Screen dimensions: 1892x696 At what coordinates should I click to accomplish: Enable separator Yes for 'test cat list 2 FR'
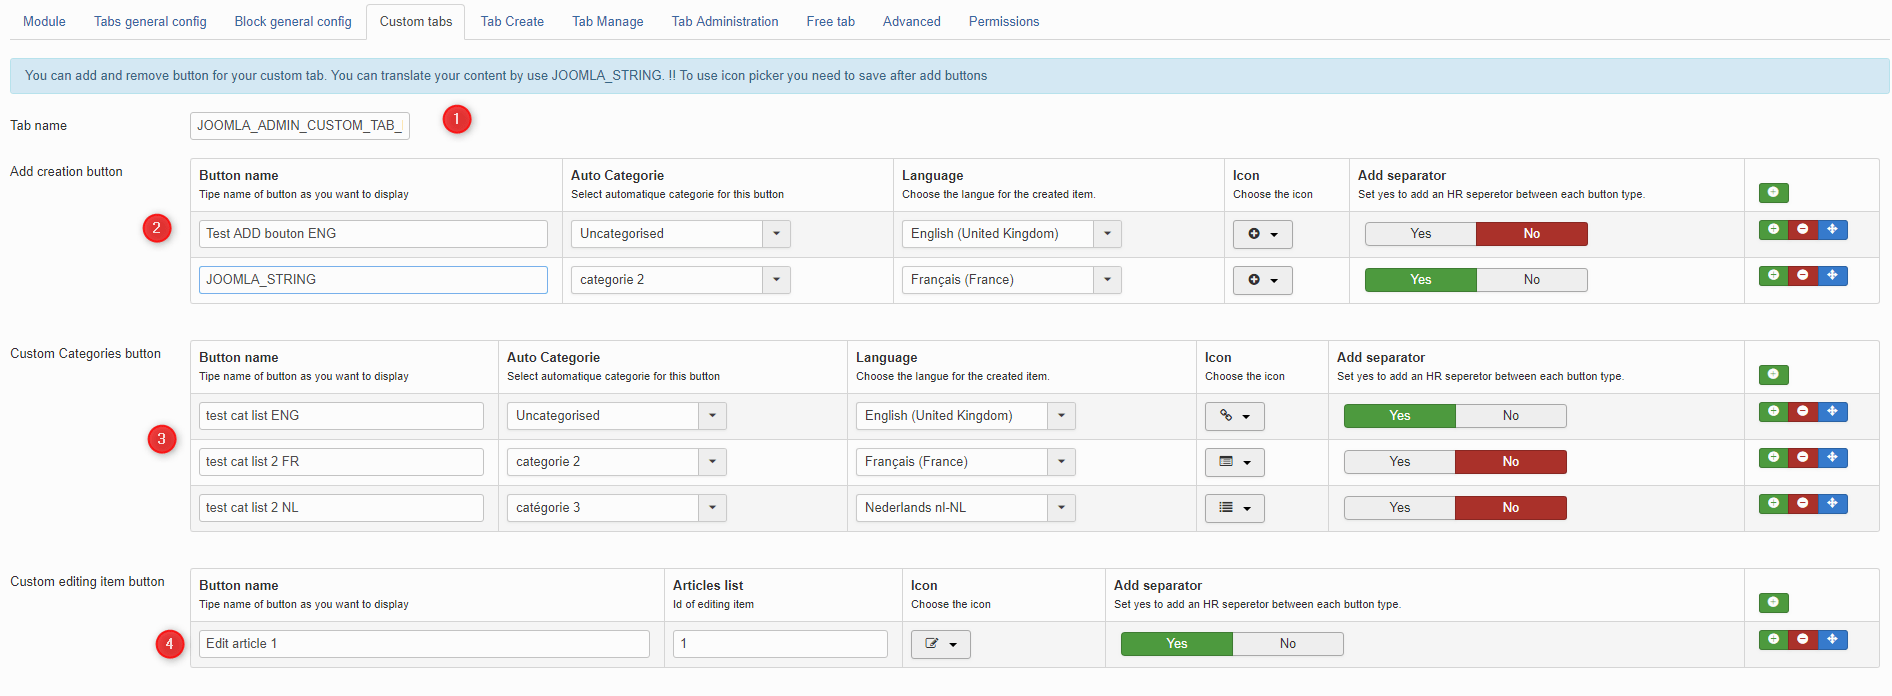coord(1399,462)
